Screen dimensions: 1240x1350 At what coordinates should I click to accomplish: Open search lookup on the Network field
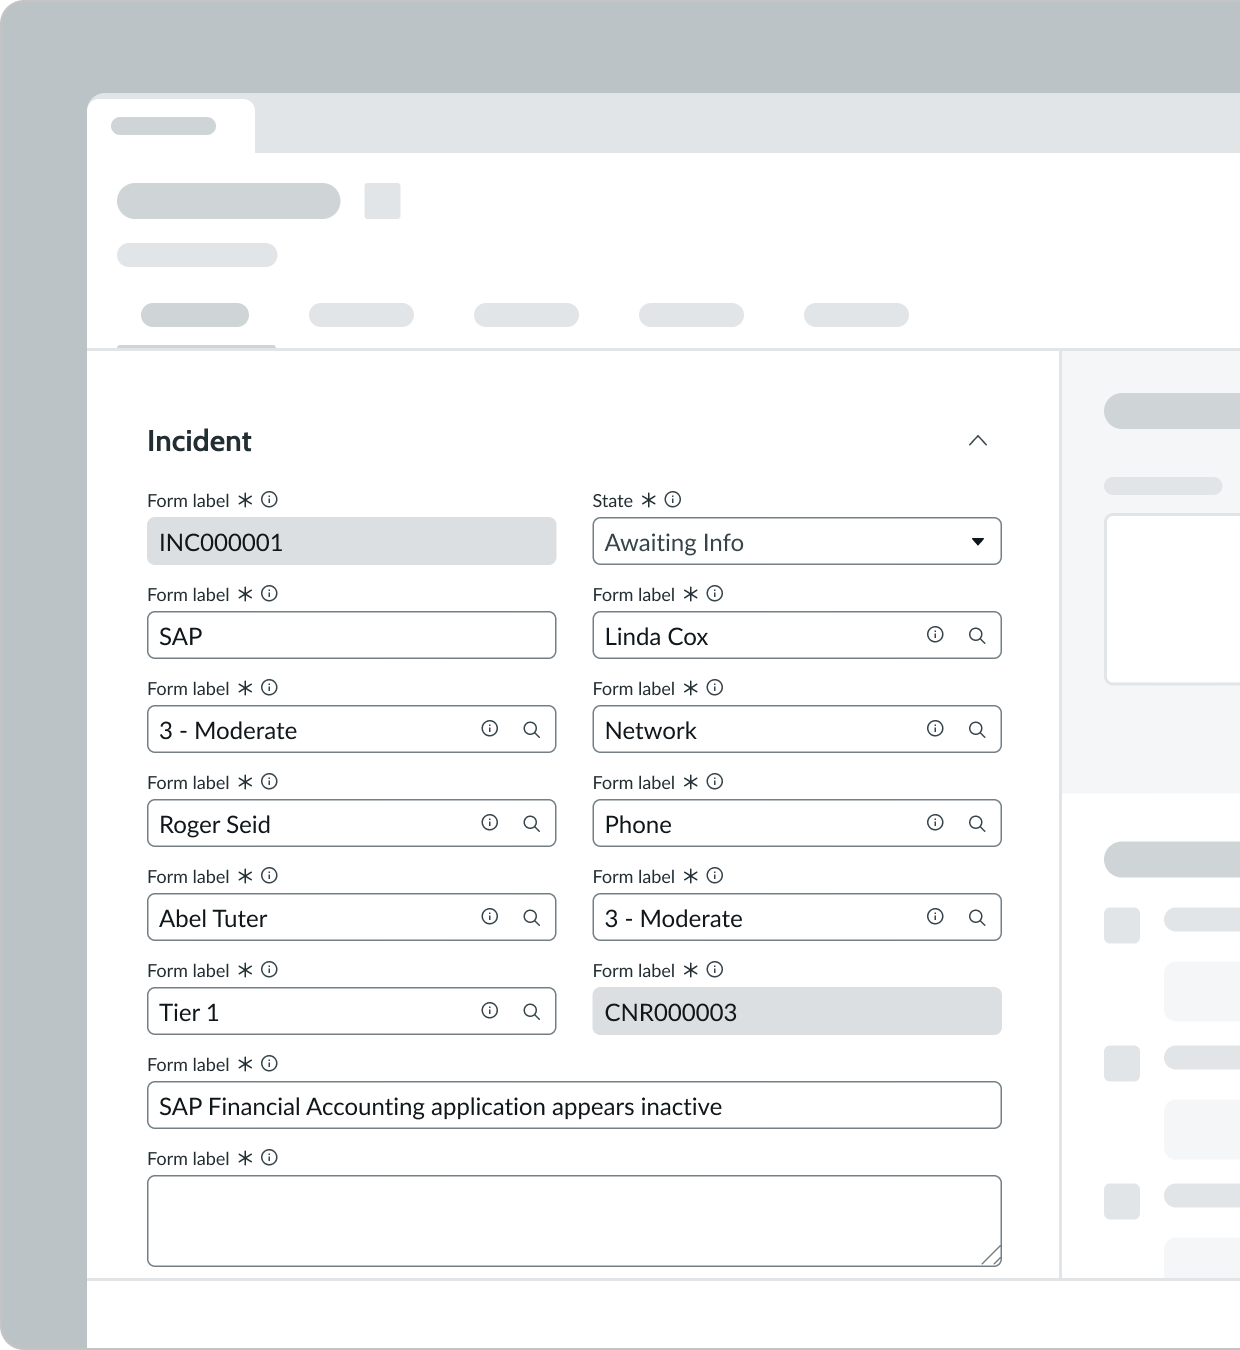click(977, 729)
